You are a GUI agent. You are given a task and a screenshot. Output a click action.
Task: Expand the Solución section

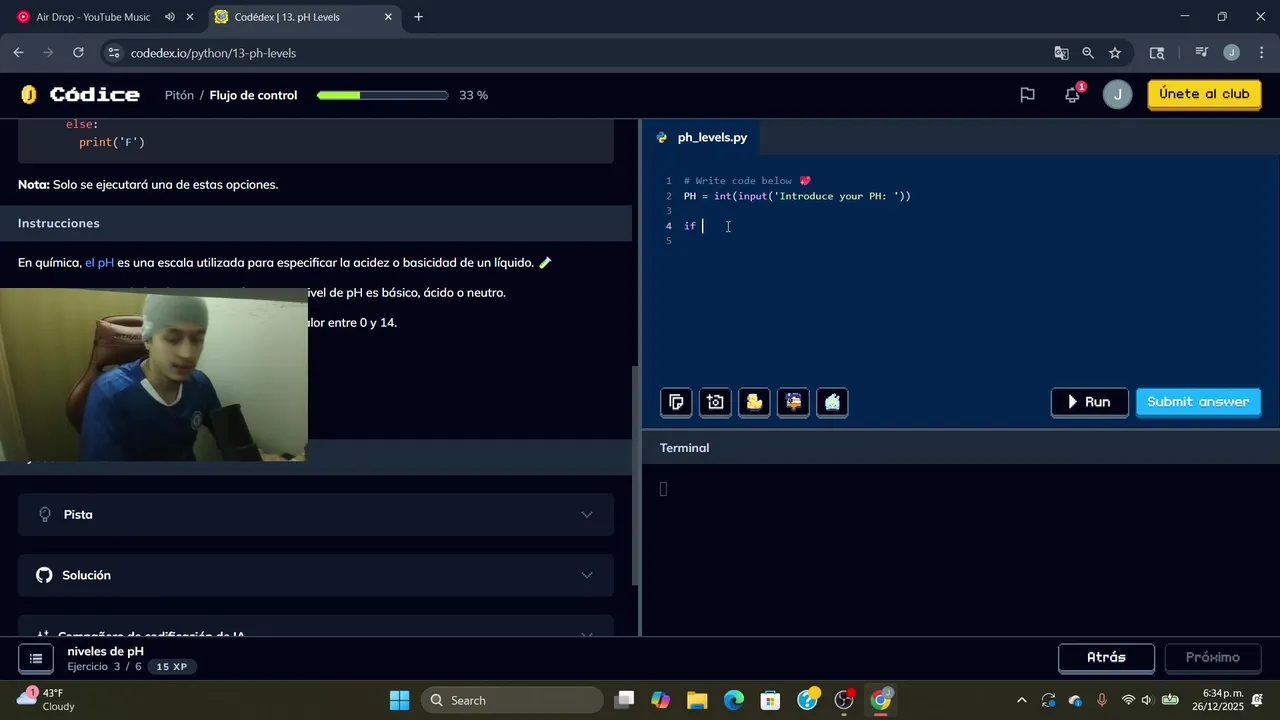[x=316, y=575]
